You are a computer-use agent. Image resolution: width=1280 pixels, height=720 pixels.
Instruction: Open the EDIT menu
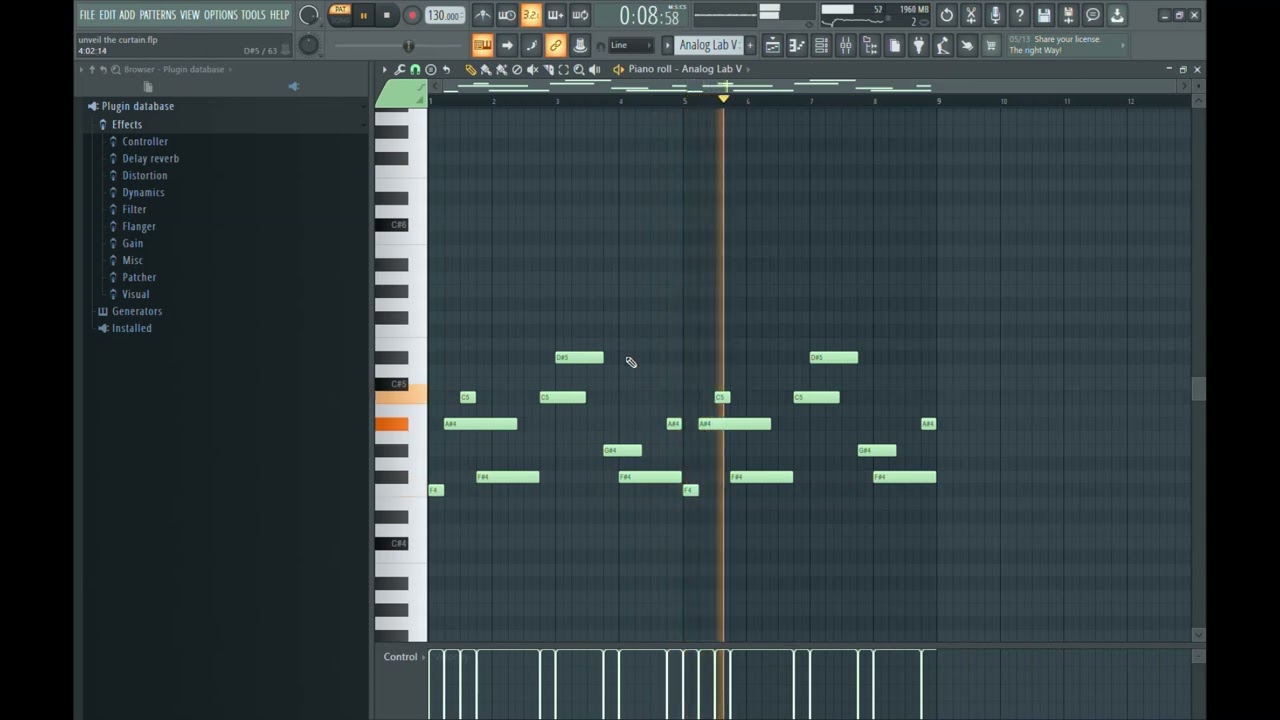107,15
